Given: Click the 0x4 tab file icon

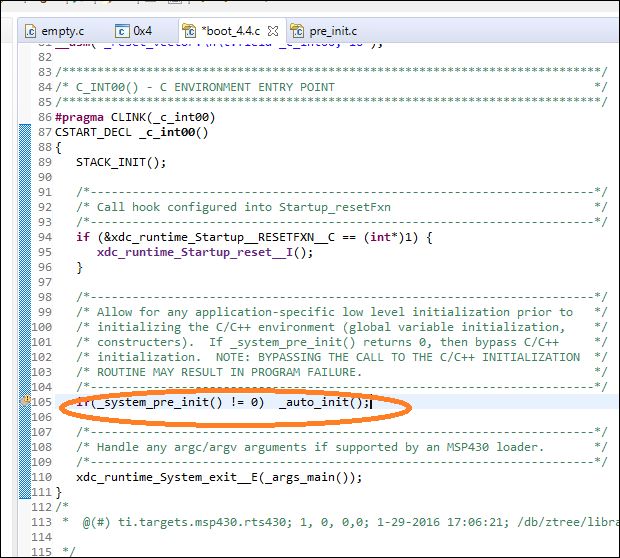Looking at the screenshot, I should (x=122, y=31).
